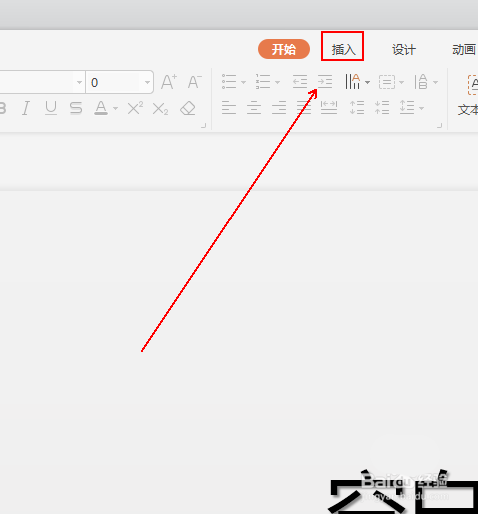Click the decrease font size A- icon
The image size is (478, 514).
pyautogui.click(x=194, y=82)
